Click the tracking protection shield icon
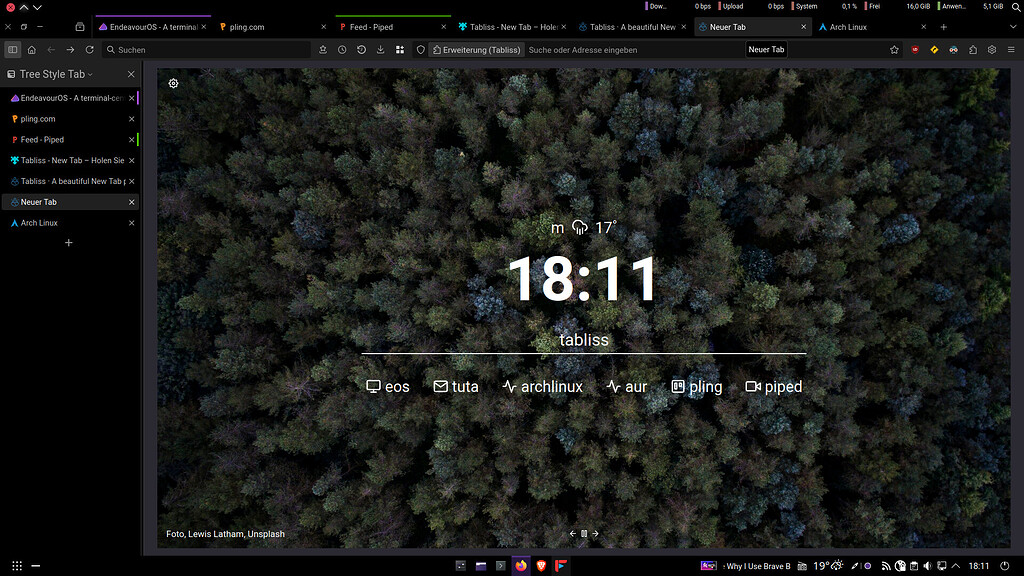1024x576 pixels. point(421,49)
